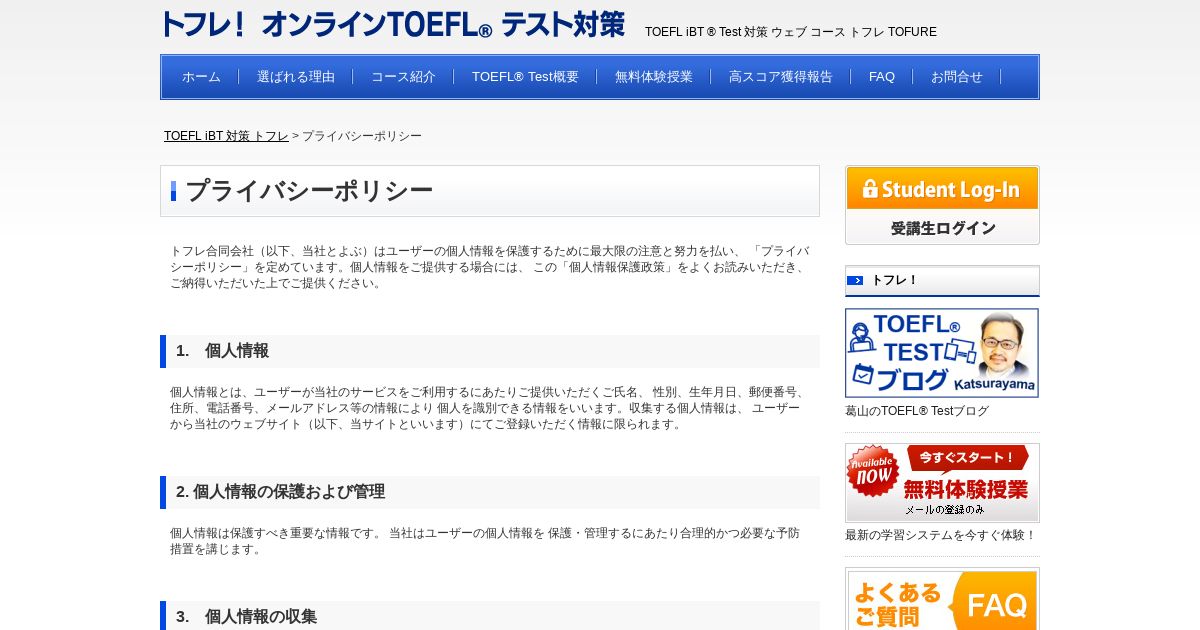Viewport: 1200px width, 630px height.
Task: Open the 無料体験授業 menu item
Action: point(654,77)
